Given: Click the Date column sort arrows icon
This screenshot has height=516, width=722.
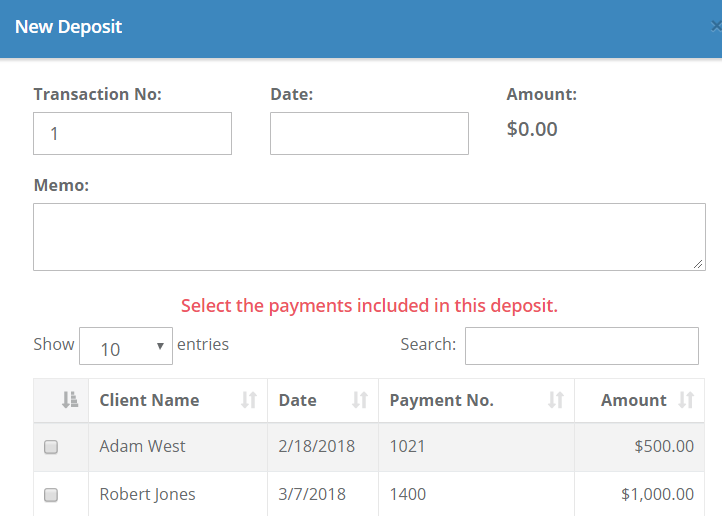Looking at the screenshot, I should pos(360,400).
